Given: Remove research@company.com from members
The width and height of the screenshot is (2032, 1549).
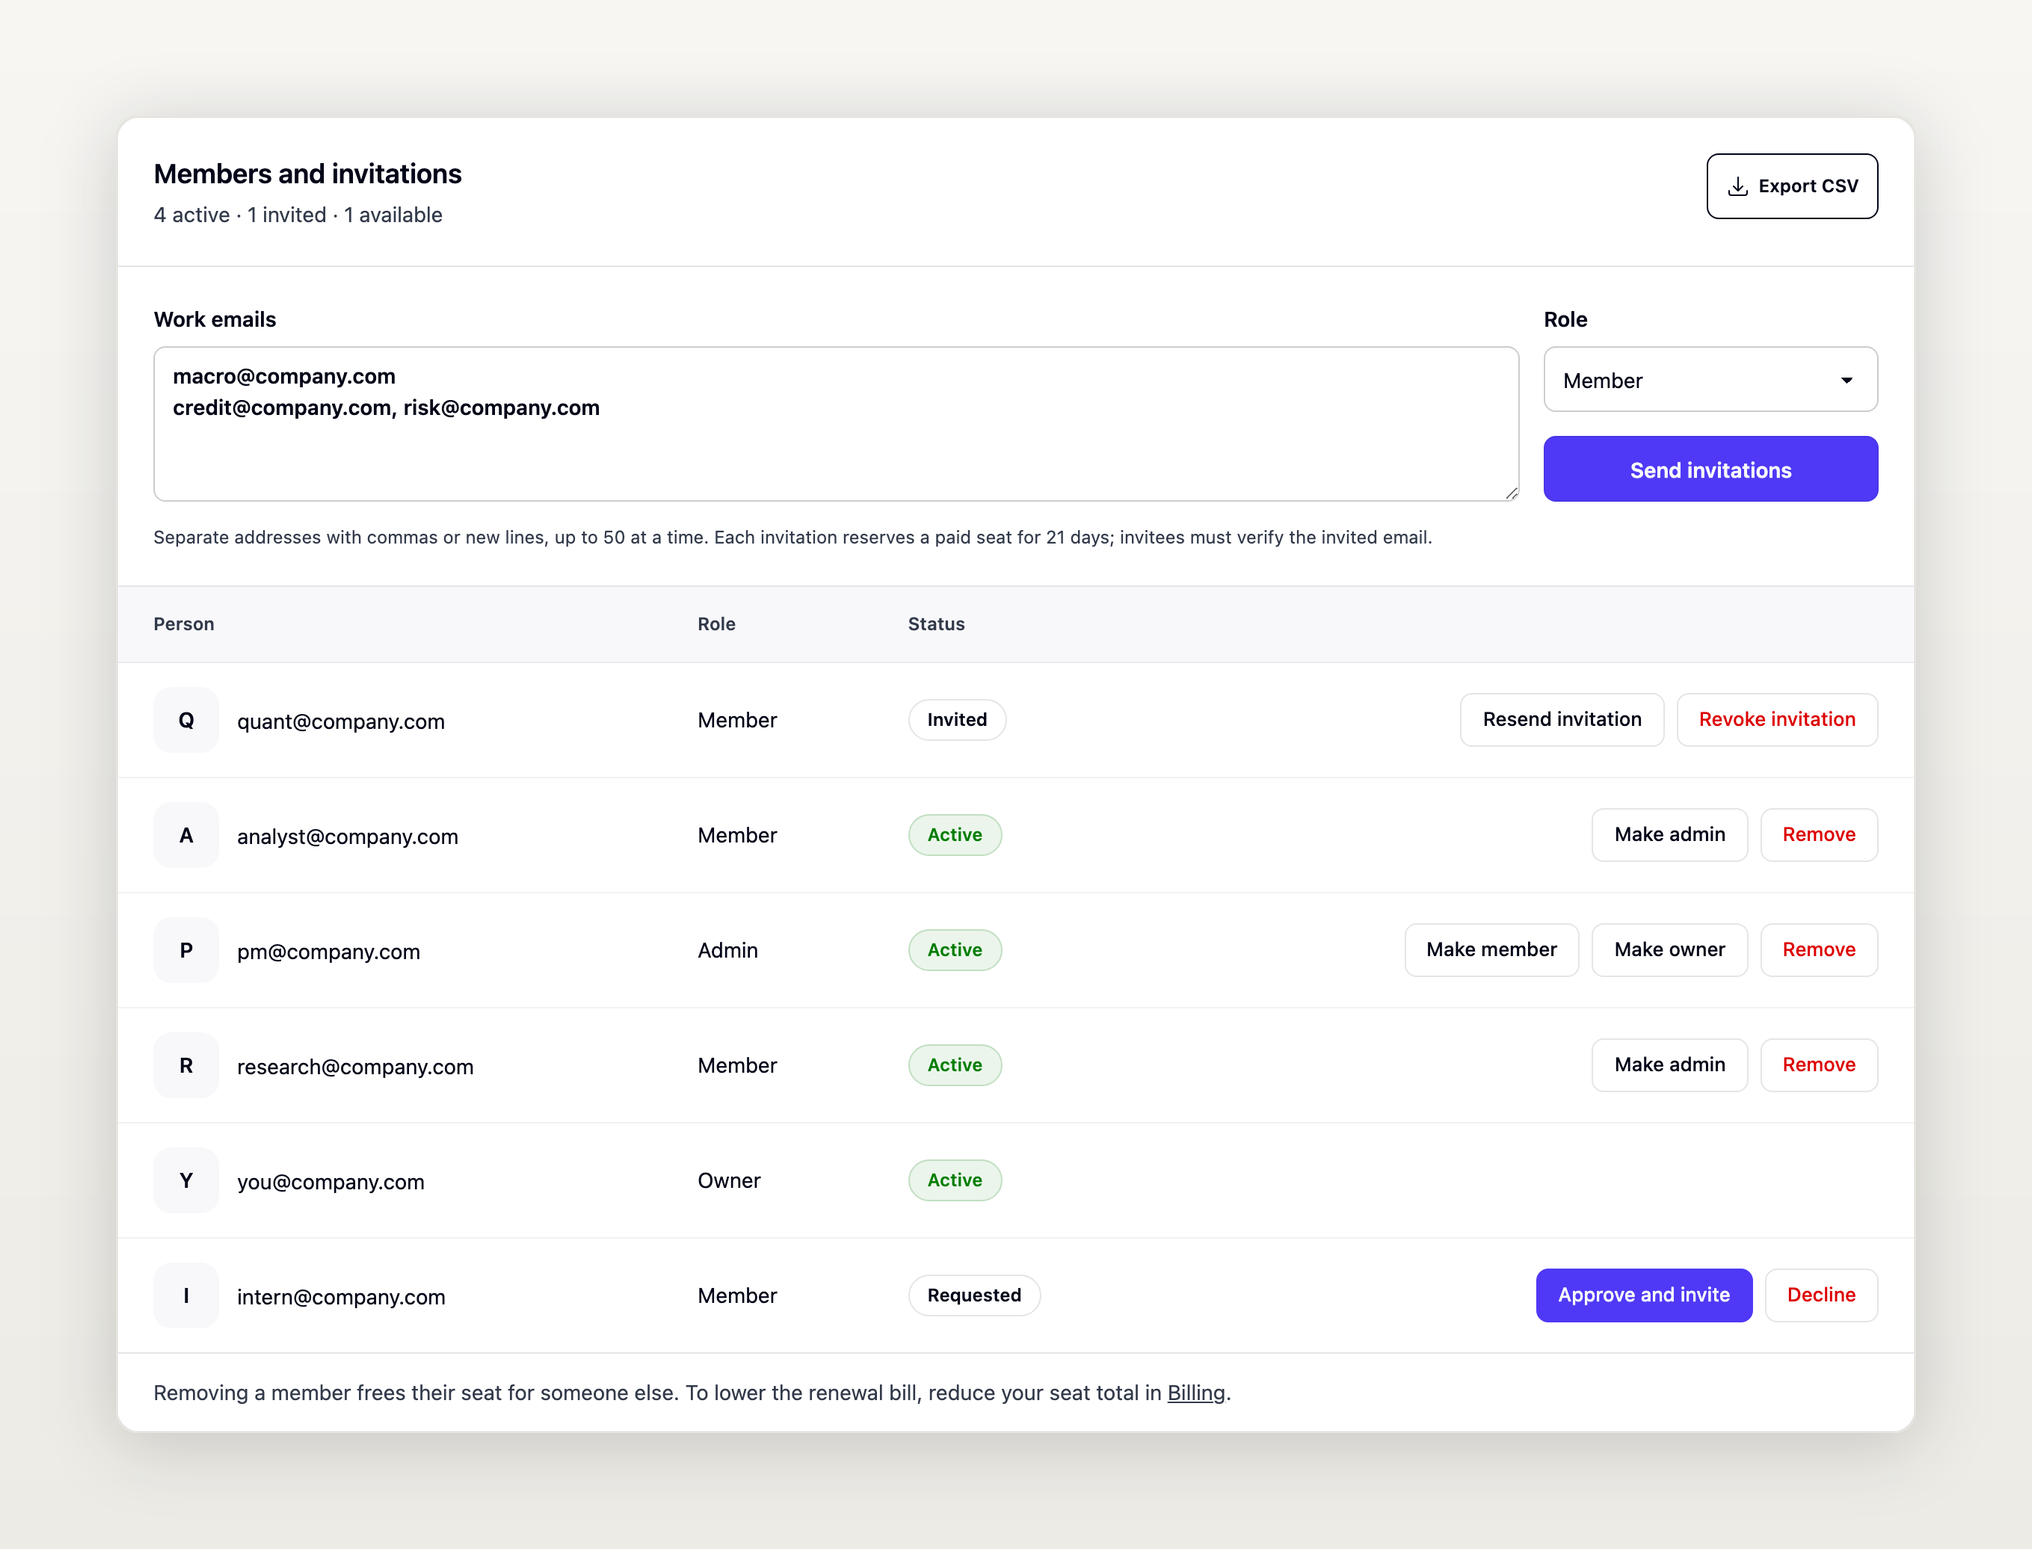Looking at the screenshot, I should pyautogui.click(x=1818, y=1065).
